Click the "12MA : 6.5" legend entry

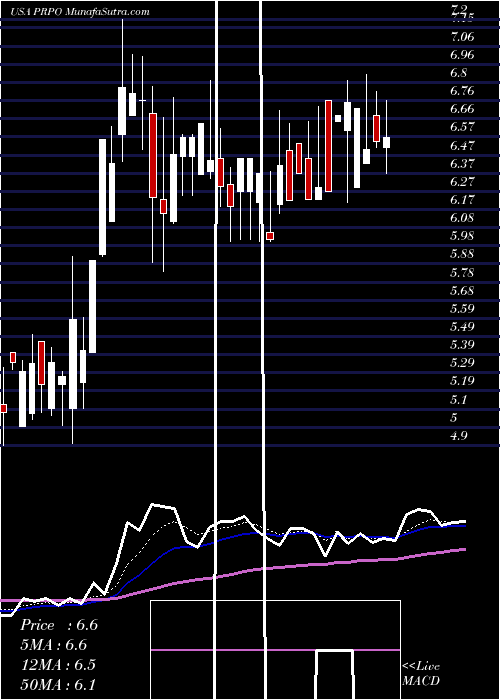[57, 664]
